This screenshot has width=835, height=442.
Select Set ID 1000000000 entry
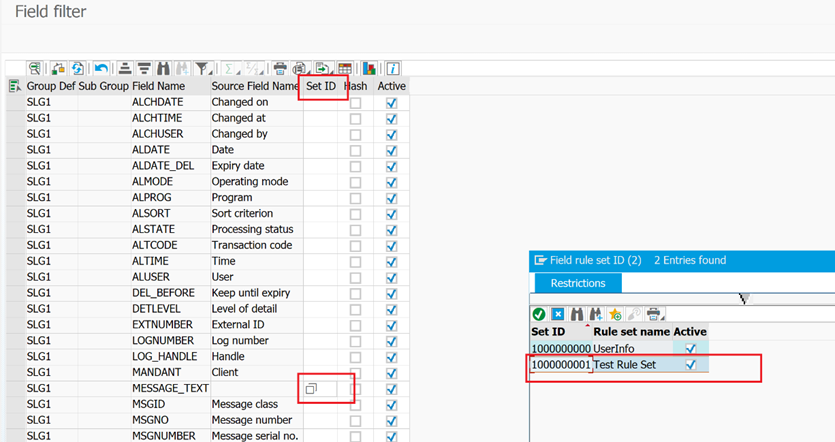(561, 348)
